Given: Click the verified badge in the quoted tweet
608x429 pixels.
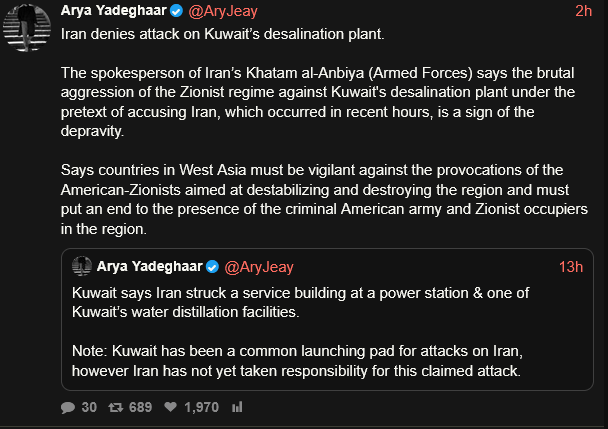Looking at the screenshot, I should (212, 267).
